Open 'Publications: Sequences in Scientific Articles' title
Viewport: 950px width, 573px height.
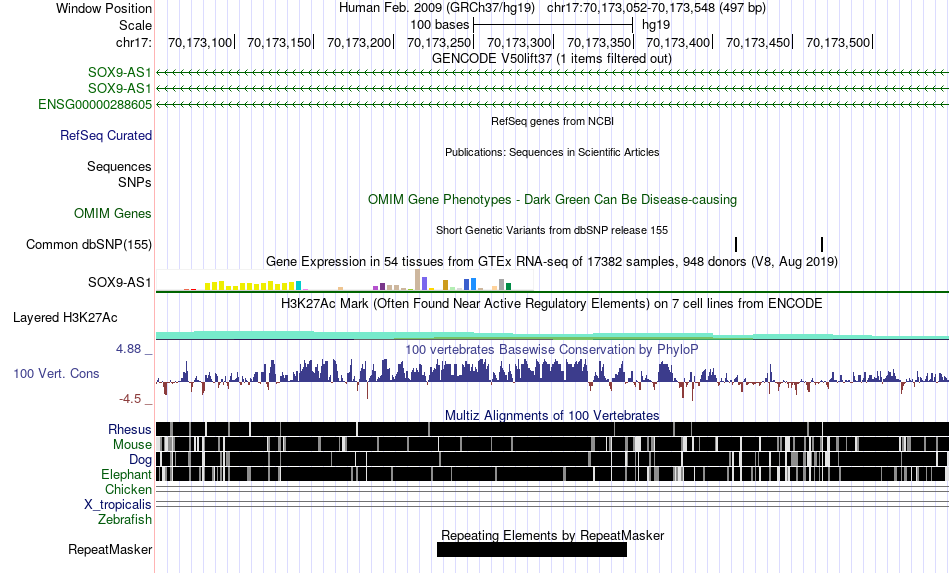click(x=552, y=152)
